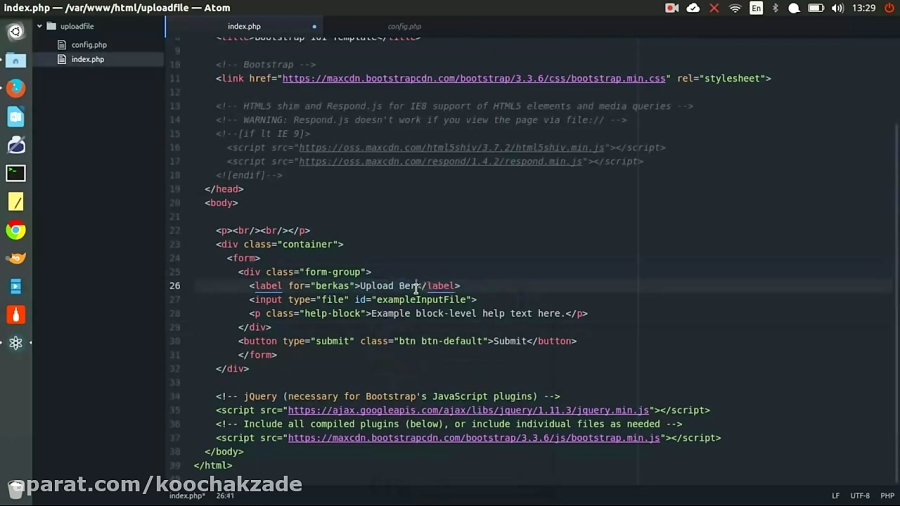Open the jquery.min.js googleapis link
Screen dimensions: 900x506
(468, 410)
